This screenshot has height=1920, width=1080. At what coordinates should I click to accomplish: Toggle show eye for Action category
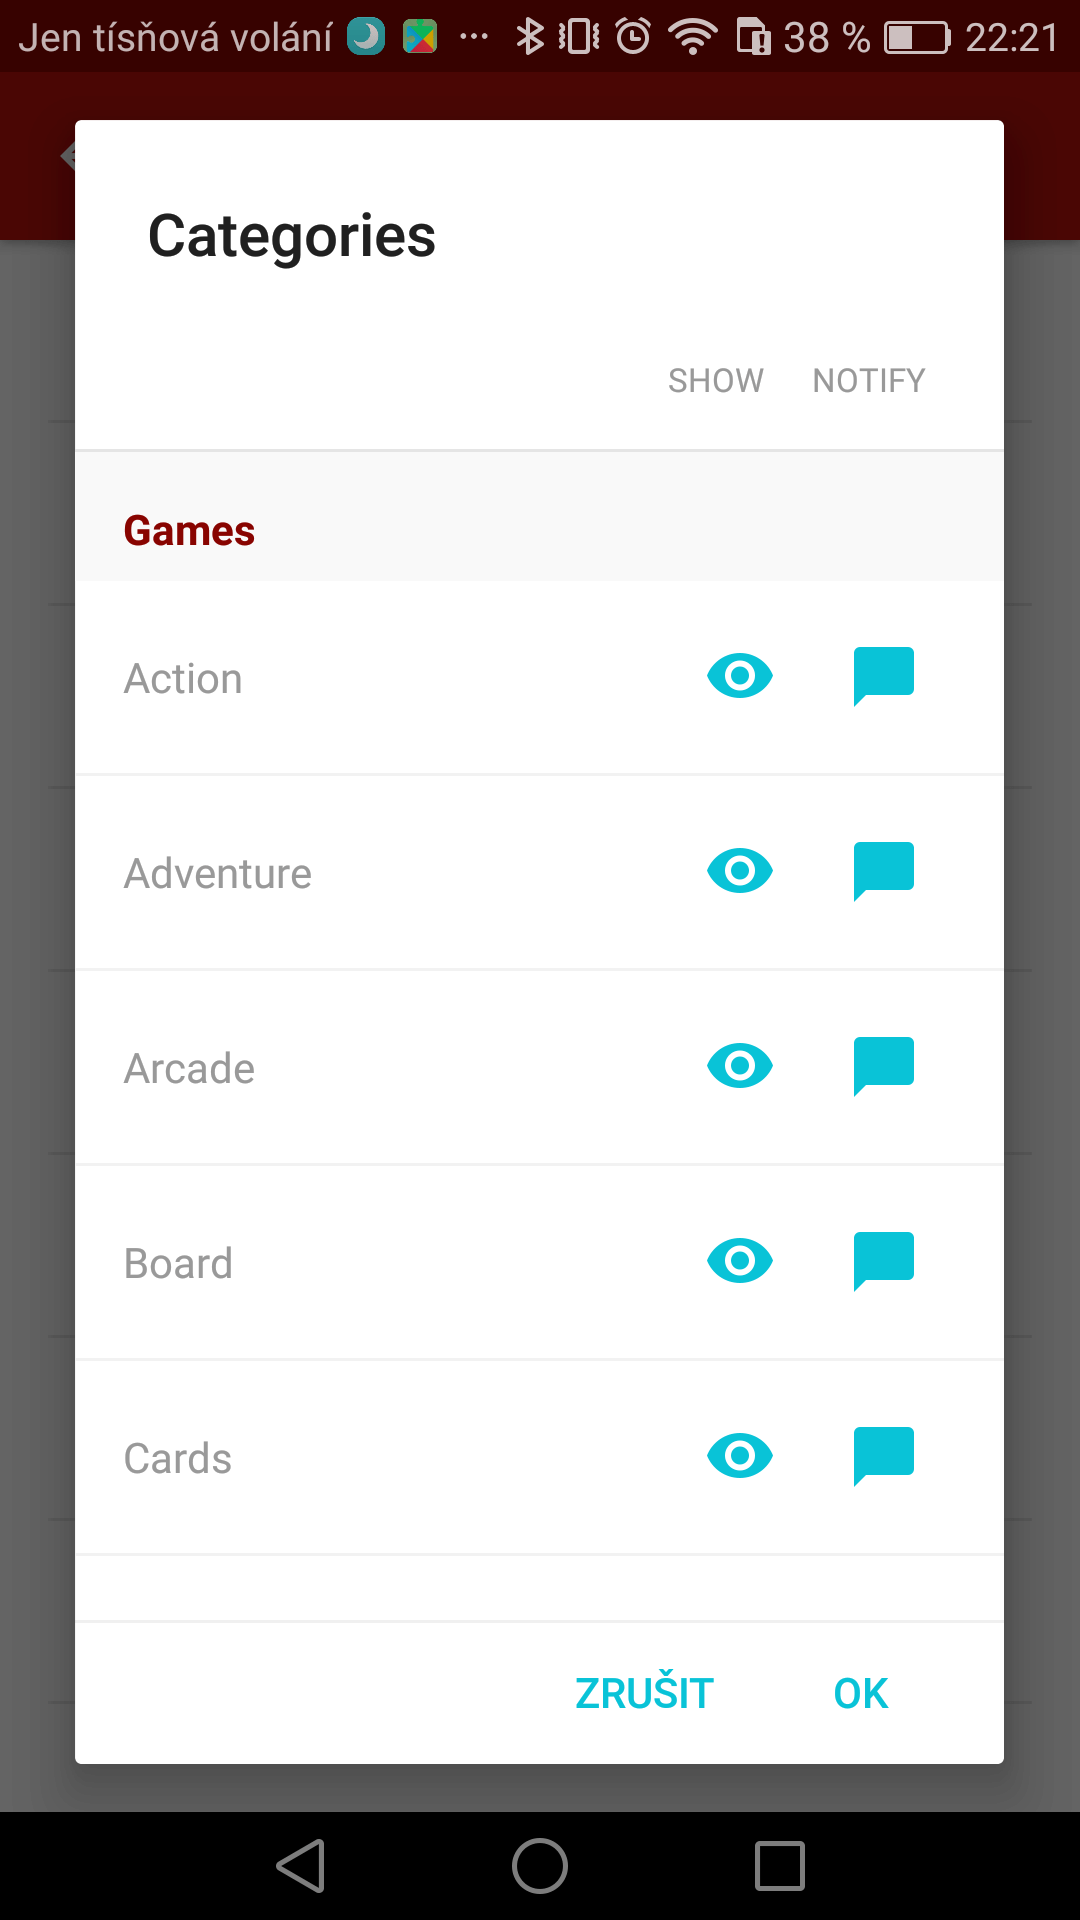coord(739,677)
